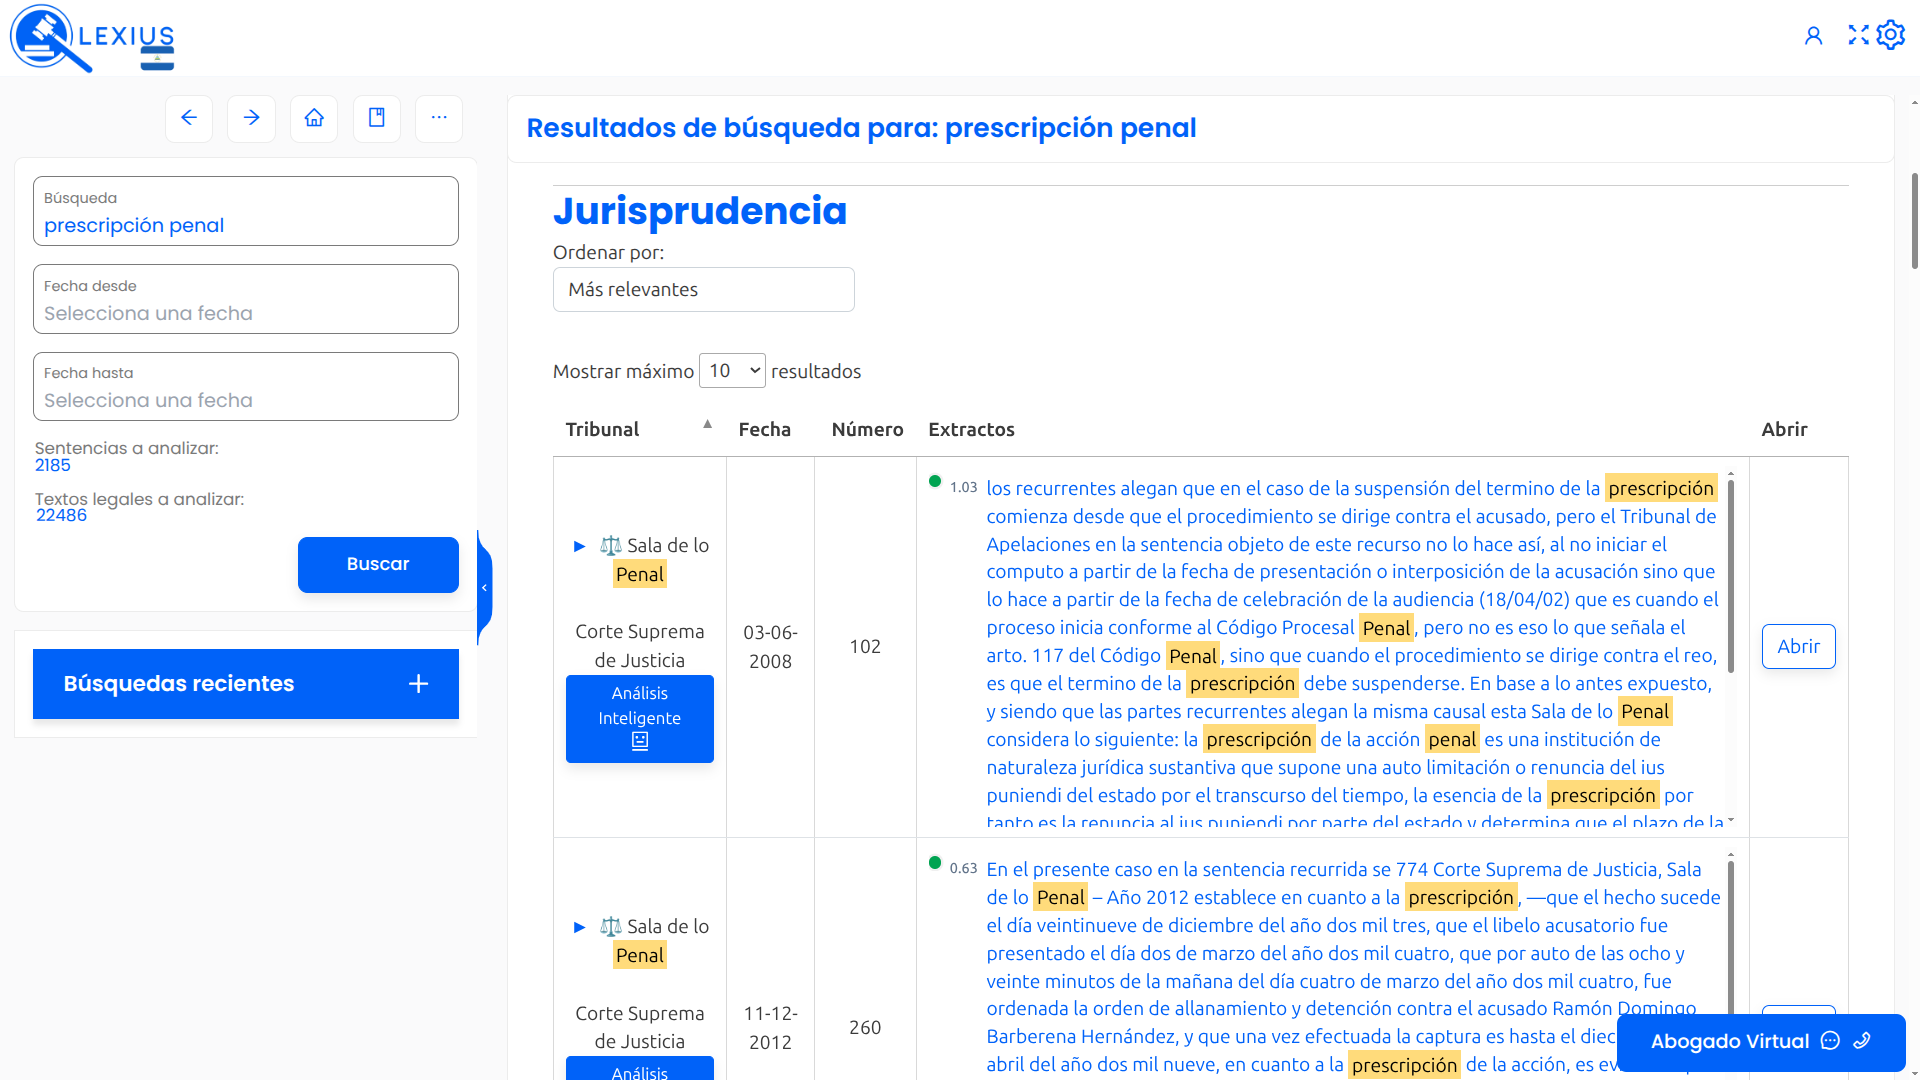This screenshot has height=1080, width=1920.
Task: Open more options via the ellipsis icon
Action: tap(439, 118)
